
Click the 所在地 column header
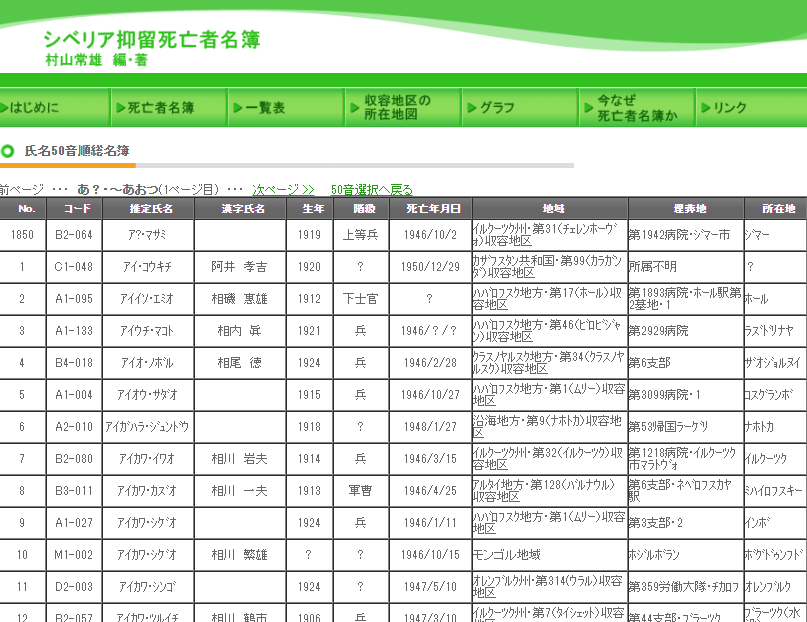point(776,208)
